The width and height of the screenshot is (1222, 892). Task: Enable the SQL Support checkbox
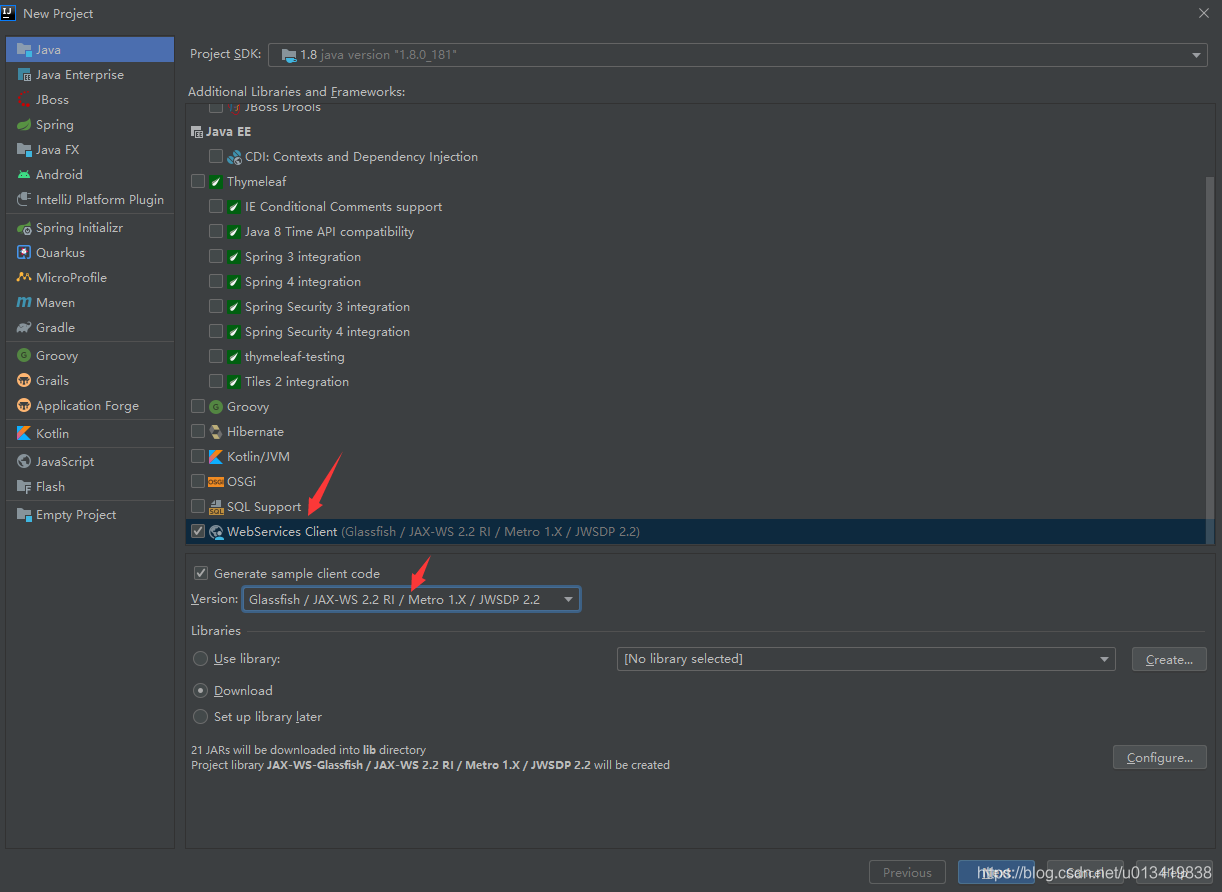(x=198, y=506)
